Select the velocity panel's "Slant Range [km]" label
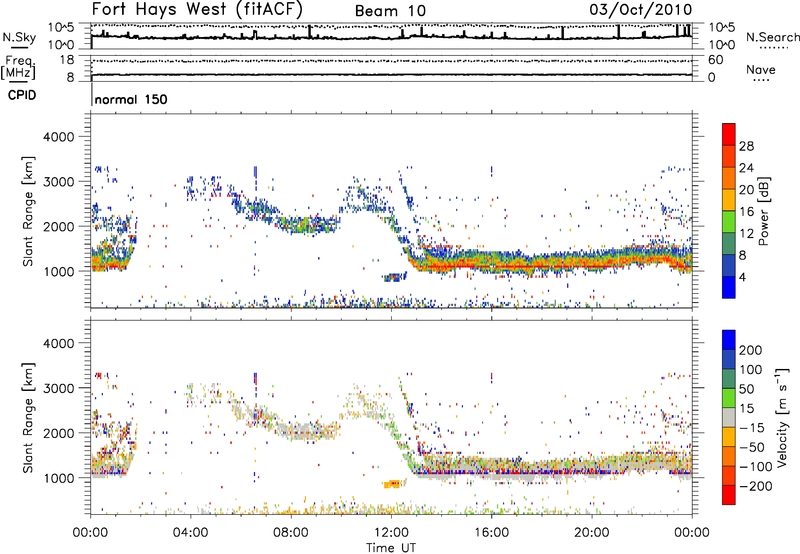Screen dimensions: 800x554 (28, 418)
